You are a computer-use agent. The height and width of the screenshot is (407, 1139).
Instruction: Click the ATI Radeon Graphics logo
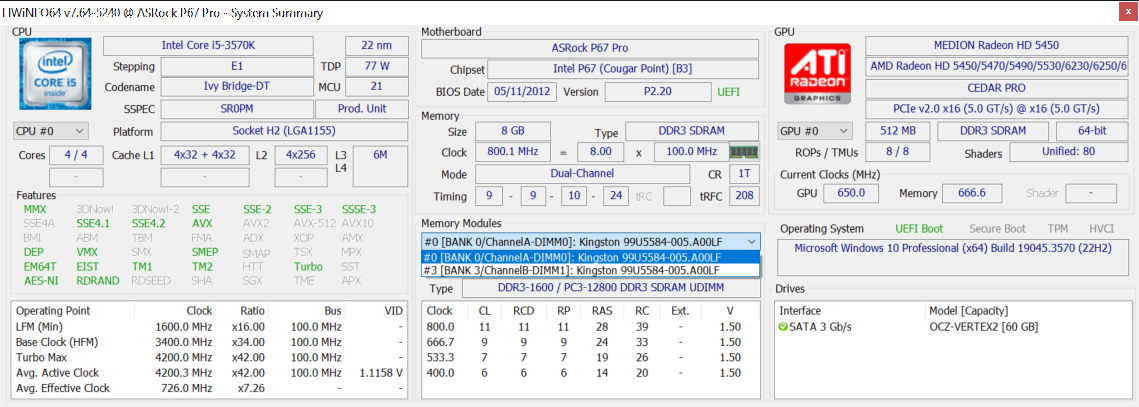(819, 75)
